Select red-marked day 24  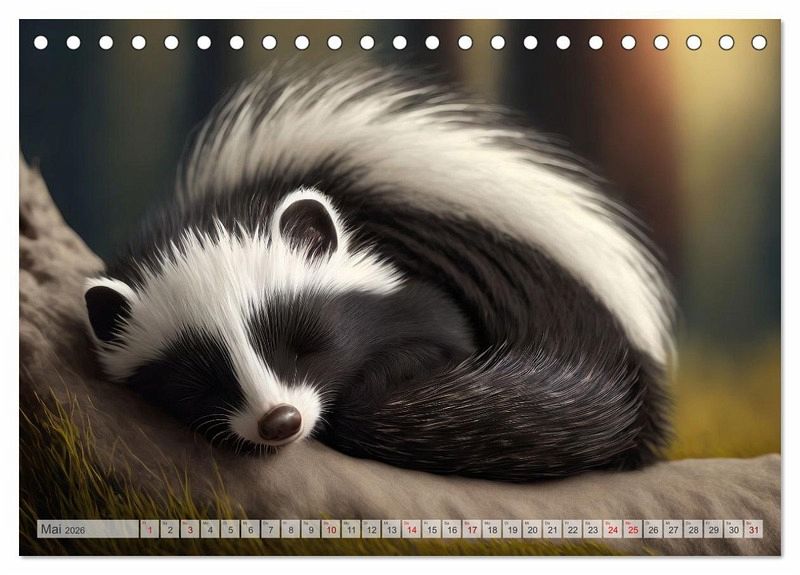click(x=612, y=530)
